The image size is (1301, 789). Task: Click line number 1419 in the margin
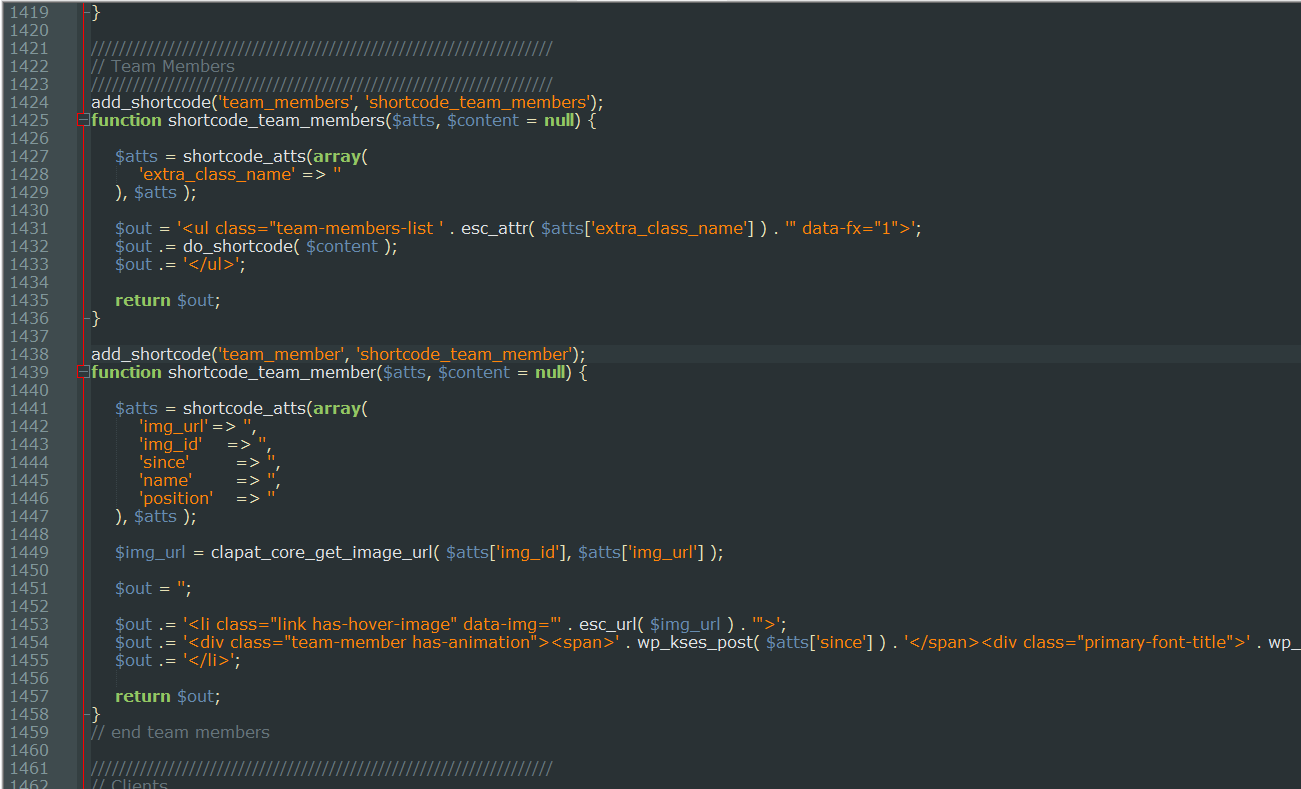click(28, 12)
